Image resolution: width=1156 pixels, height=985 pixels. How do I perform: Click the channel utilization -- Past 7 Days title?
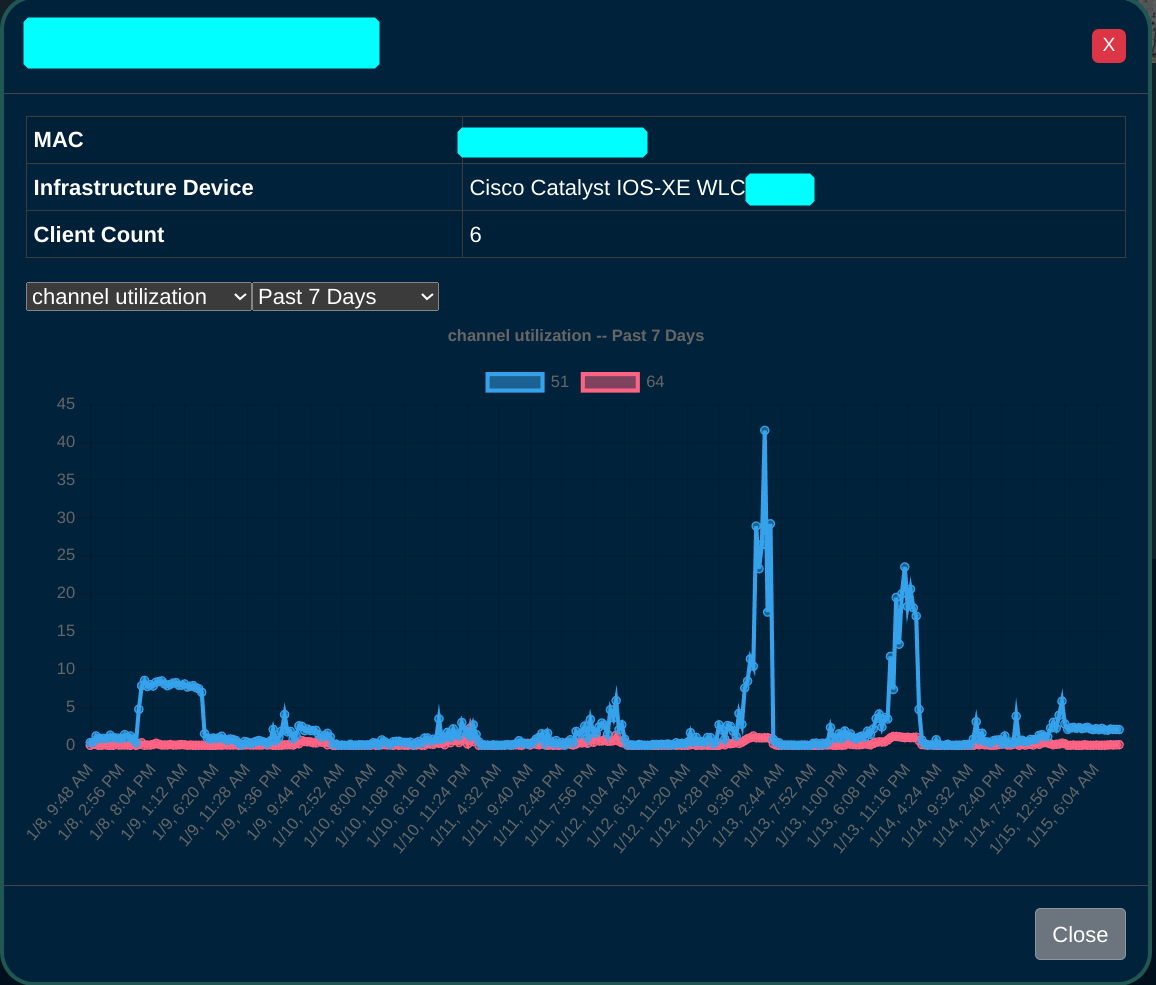[x=576, y=335]
